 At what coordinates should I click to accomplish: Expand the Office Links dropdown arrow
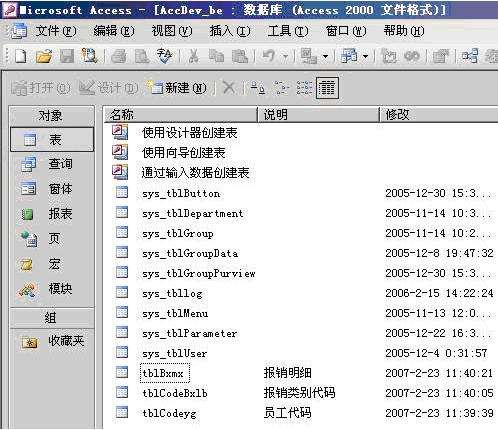[x=326, y=56]
